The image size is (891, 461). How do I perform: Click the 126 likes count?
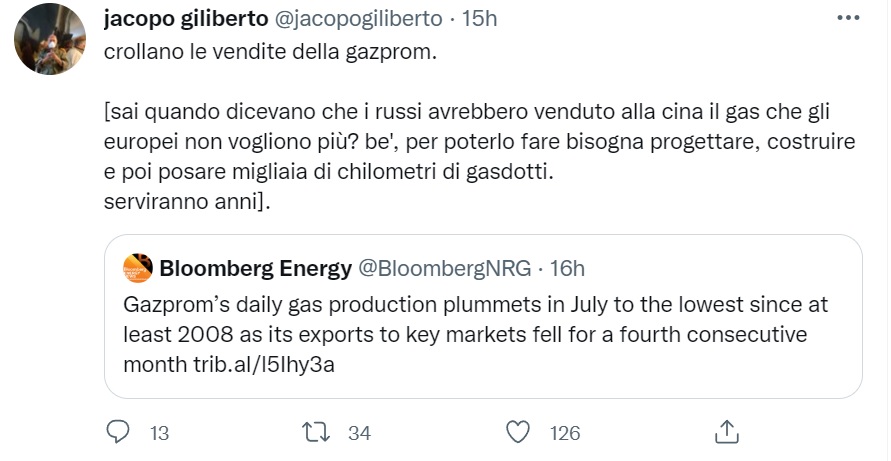tap(565, 433)
